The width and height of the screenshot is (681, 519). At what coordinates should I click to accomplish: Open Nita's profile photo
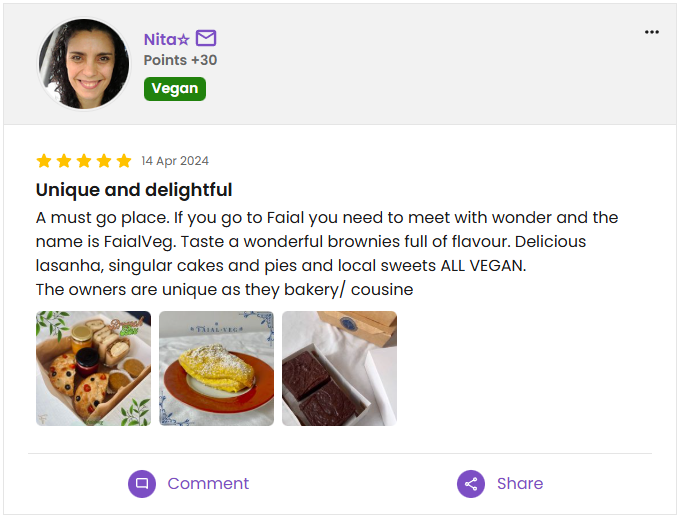click(x=84, y=64)
